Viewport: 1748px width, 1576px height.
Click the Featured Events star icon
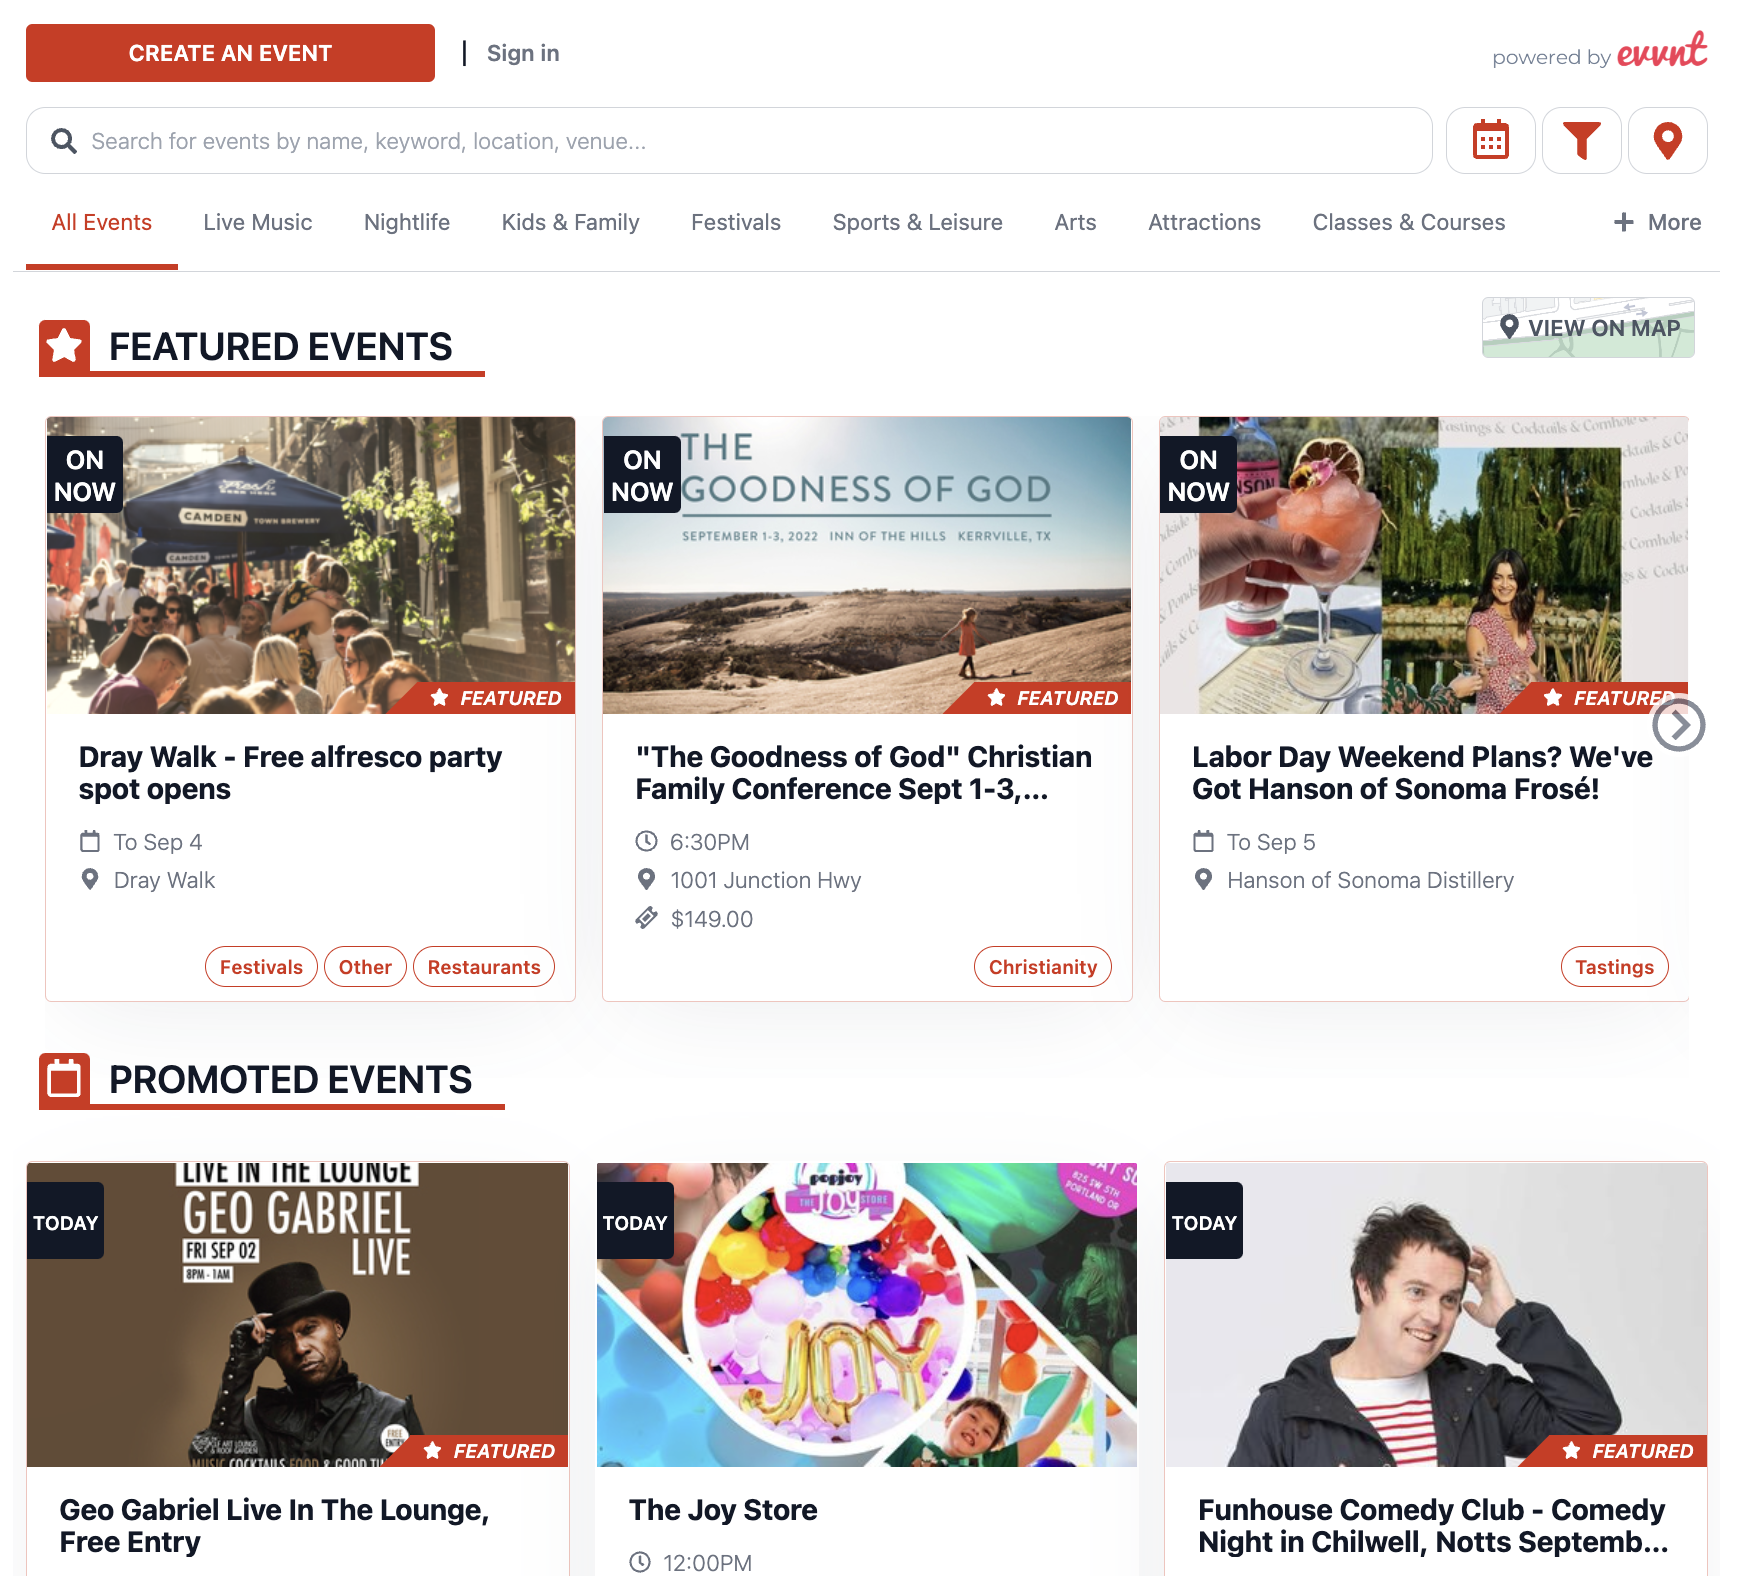pyautogui.click(x=65, y=347)
